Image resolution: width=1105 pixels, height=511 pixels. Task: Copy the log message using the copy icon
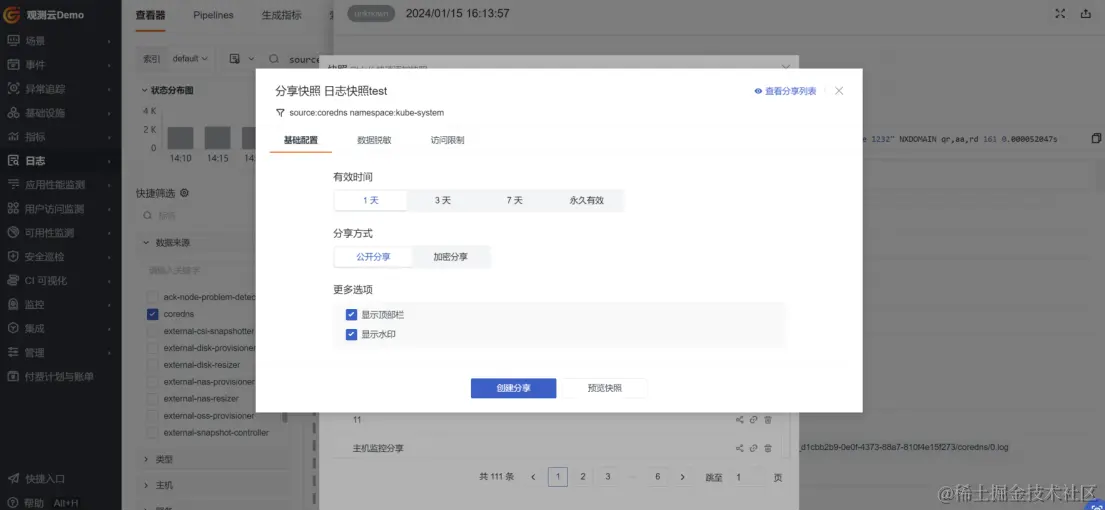click(x=1095, y=138)
